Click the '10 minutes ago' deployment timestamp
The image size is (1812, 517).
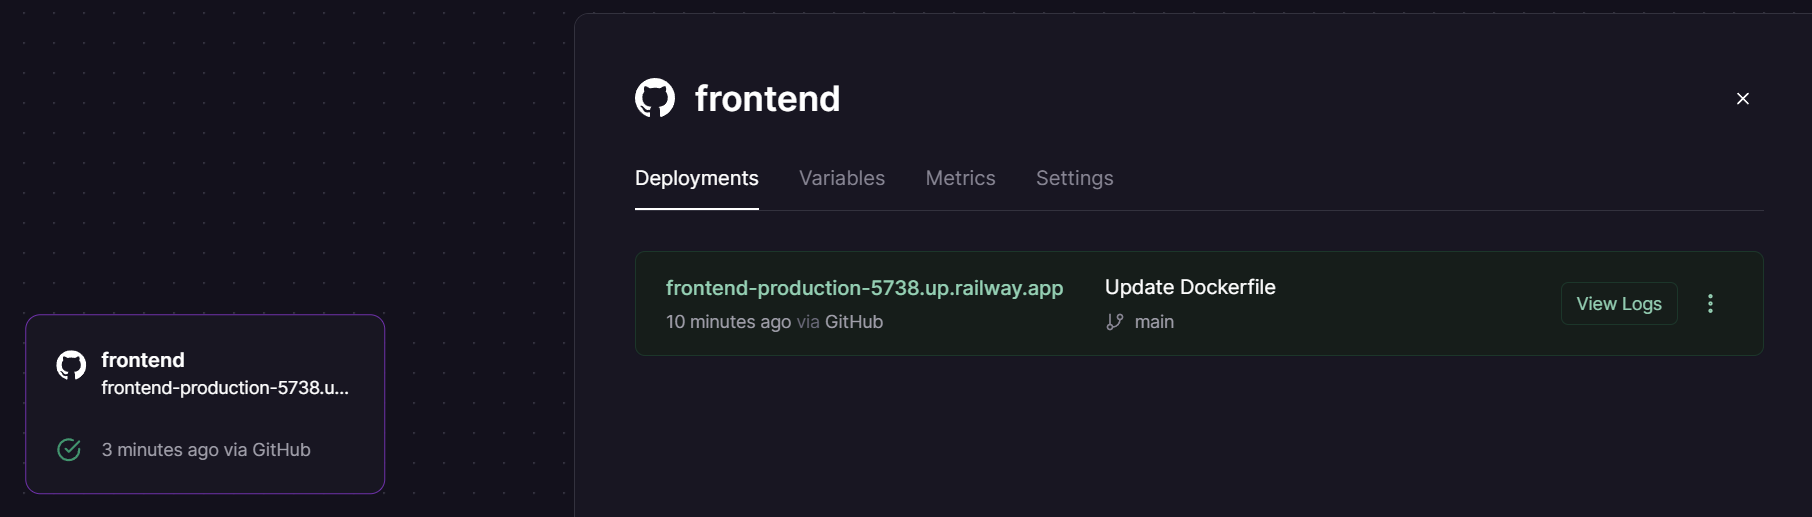728,322
